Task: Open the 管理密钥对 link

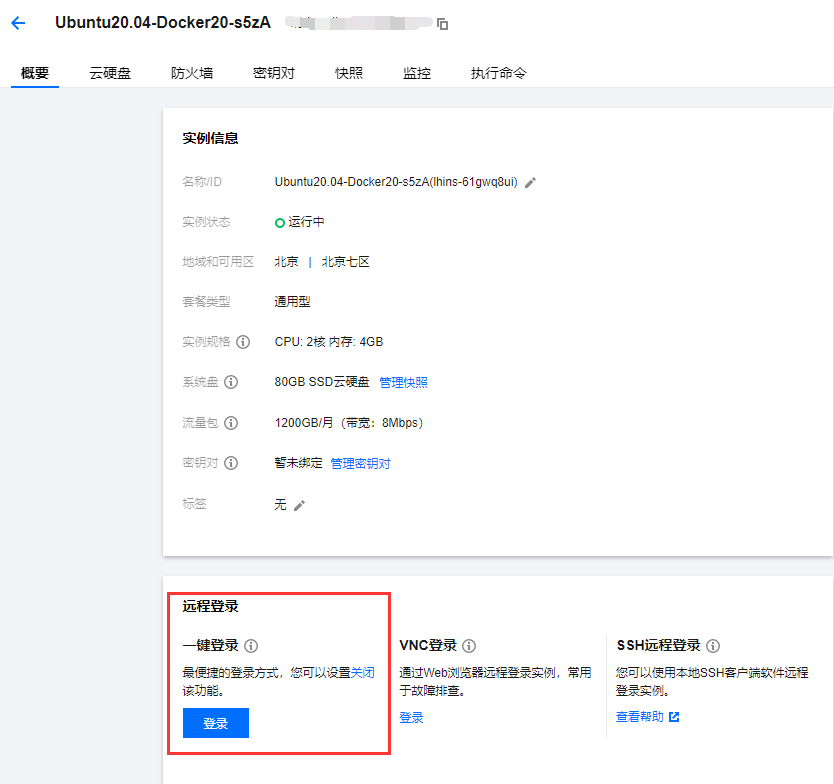Action: pos(360,463)
